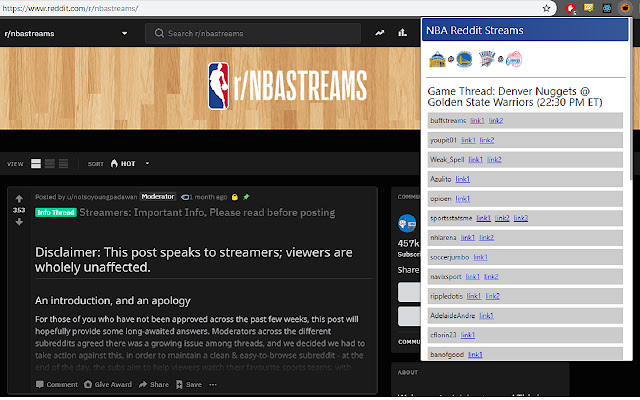This screenshot has height=400, width=640.
Task: Click the NBA logo in the banner
Action: [218, 86]
